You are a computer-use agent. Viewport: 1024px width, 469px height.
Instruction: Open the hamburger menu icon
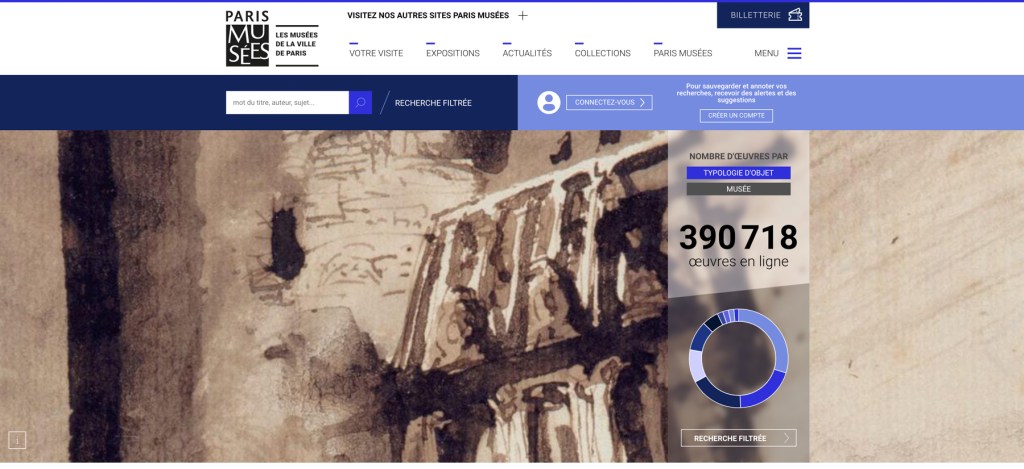coord(794,53)
